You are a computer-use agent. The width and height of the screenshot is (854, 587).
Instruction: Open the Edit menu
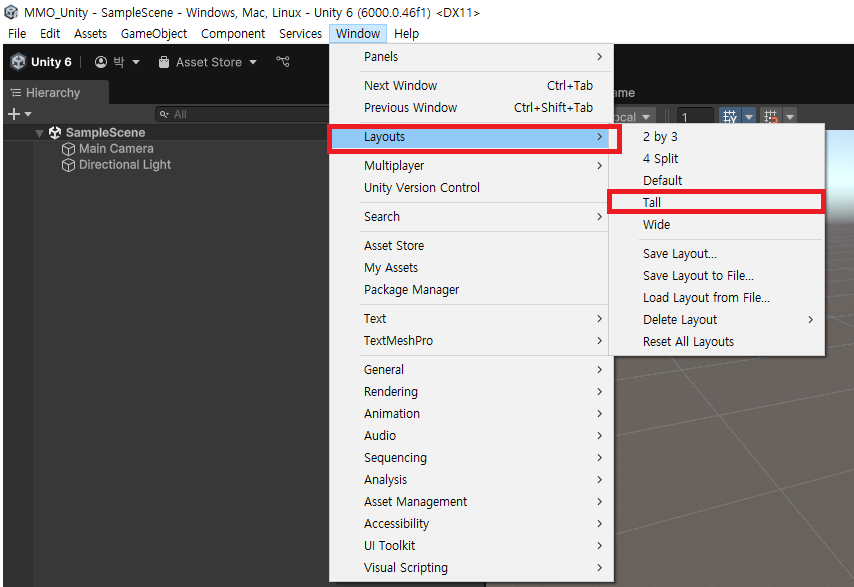click(50, 34)
